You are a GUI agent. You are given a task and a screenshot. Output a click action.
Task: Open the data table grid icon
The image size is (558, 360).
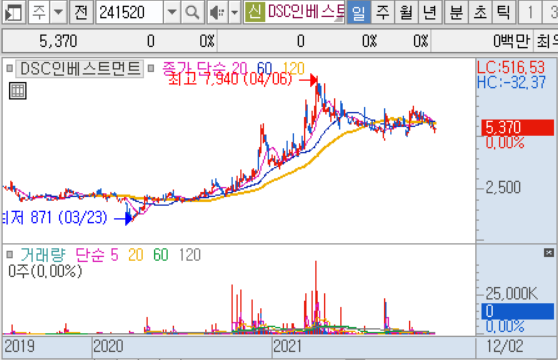coord(17,91)
